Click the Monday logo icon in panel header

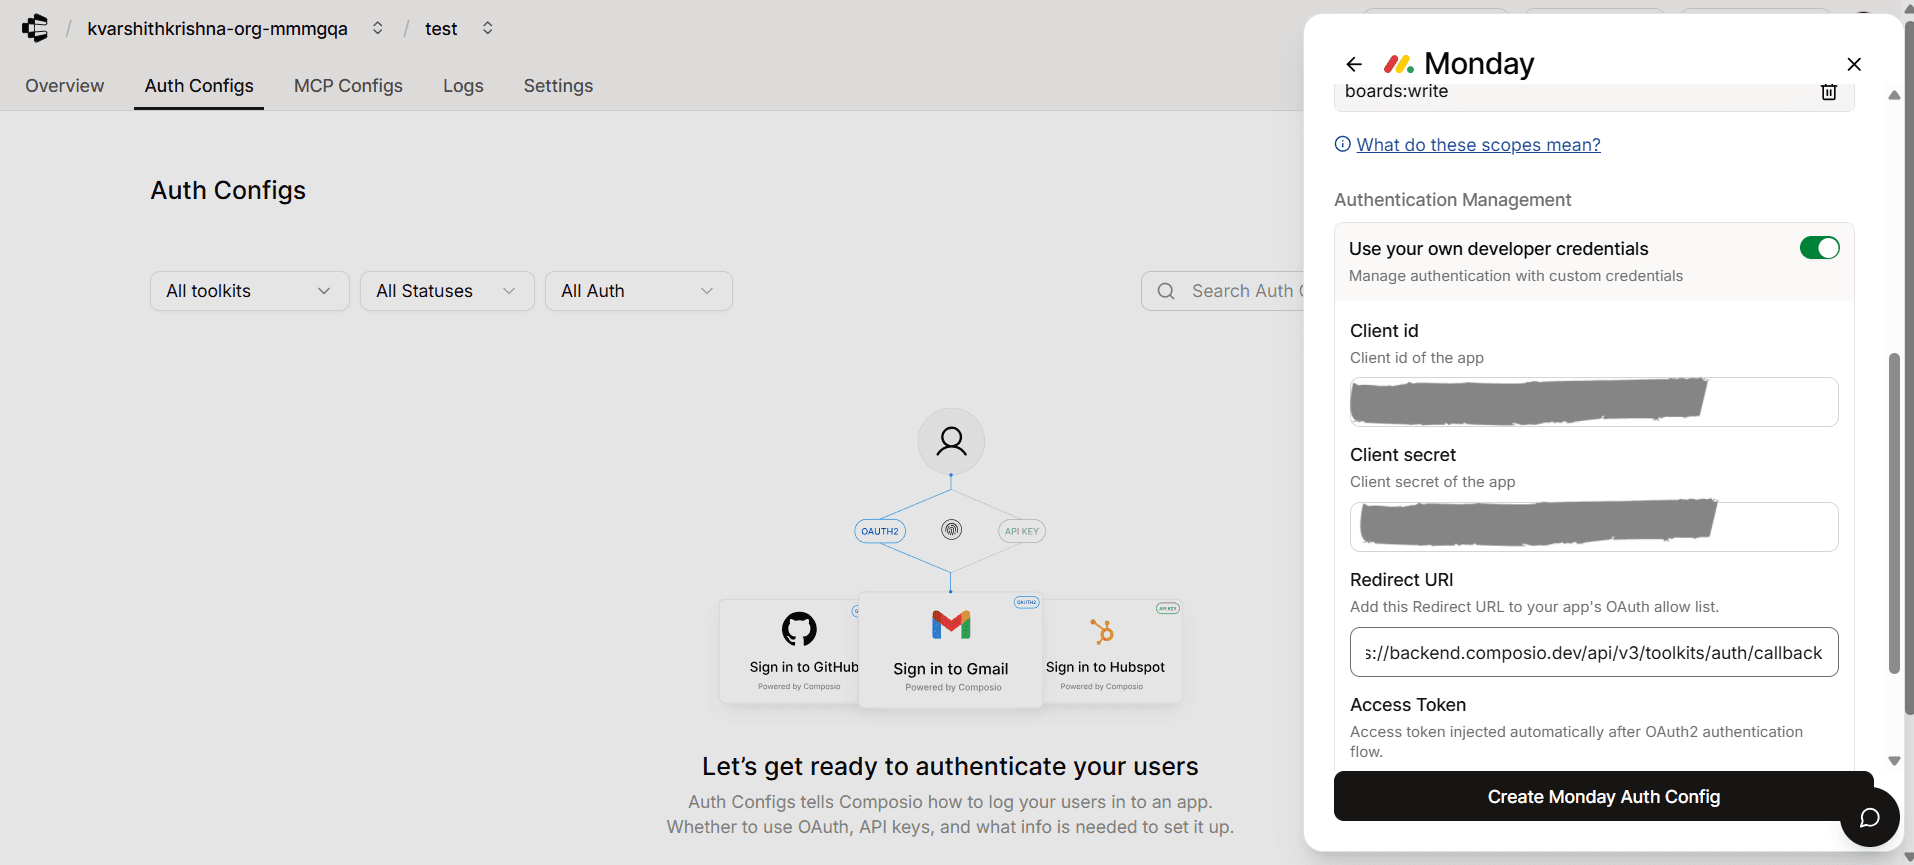[x=1398, y=64]
